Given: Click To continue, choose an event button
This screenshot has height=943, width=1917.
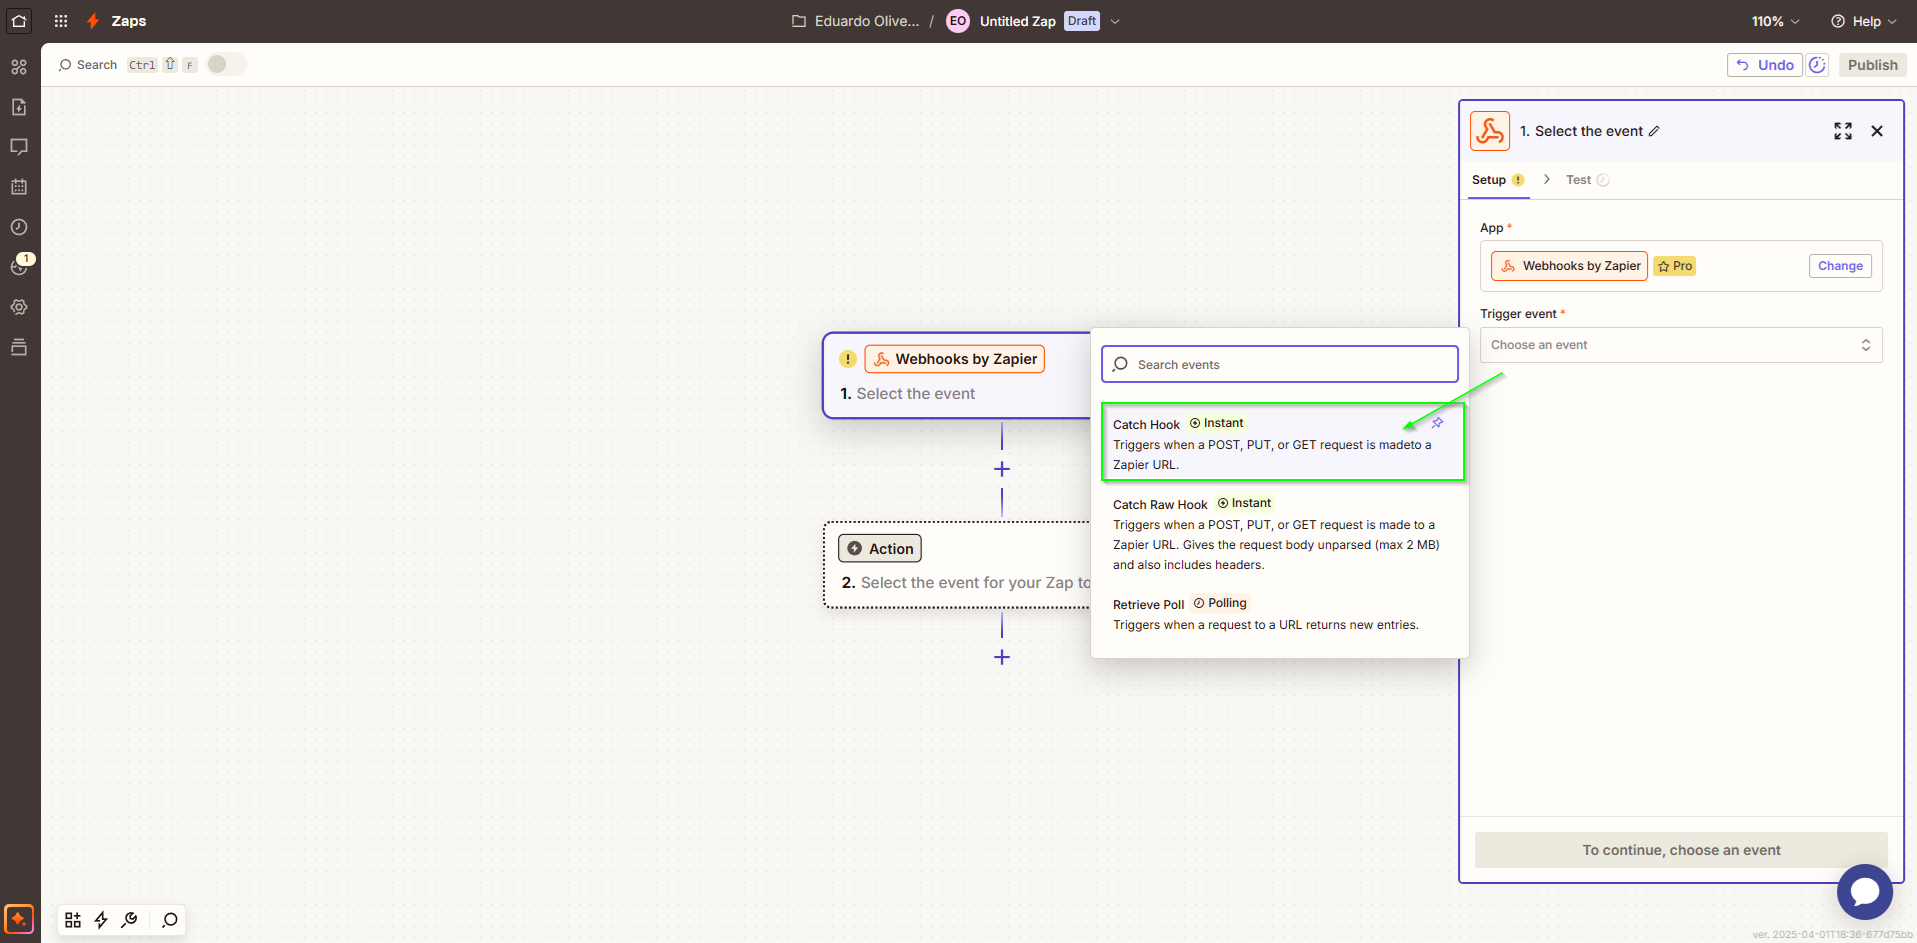Looking at the screenshot, I should pyautogui.click(x=1681, y=850).
